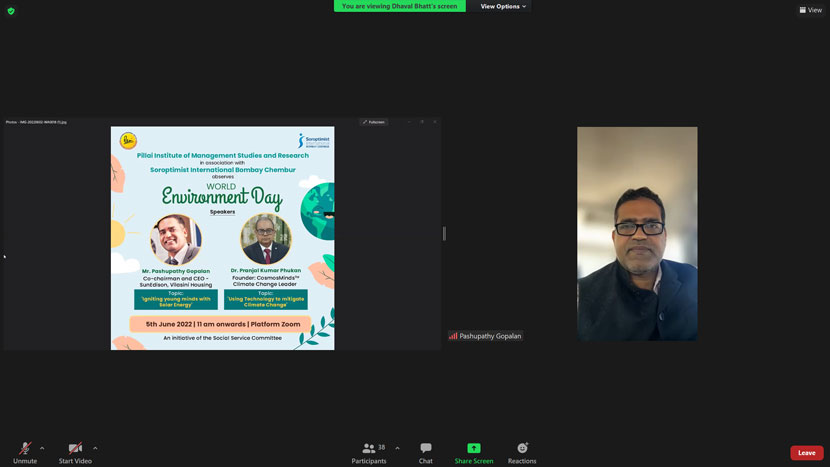Click the green Share Screen icon
Screen dimensions: 830x467
click(474, 448)
